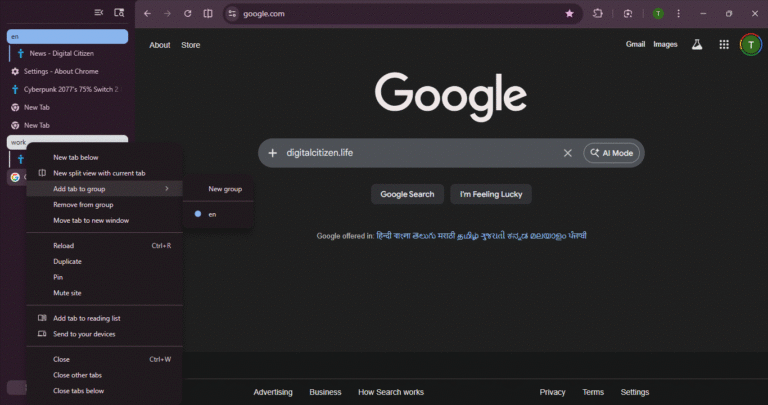Screen dimensions: 768x405
Task: Choose Reload in the context menu
Action: (x=105, y=245)
